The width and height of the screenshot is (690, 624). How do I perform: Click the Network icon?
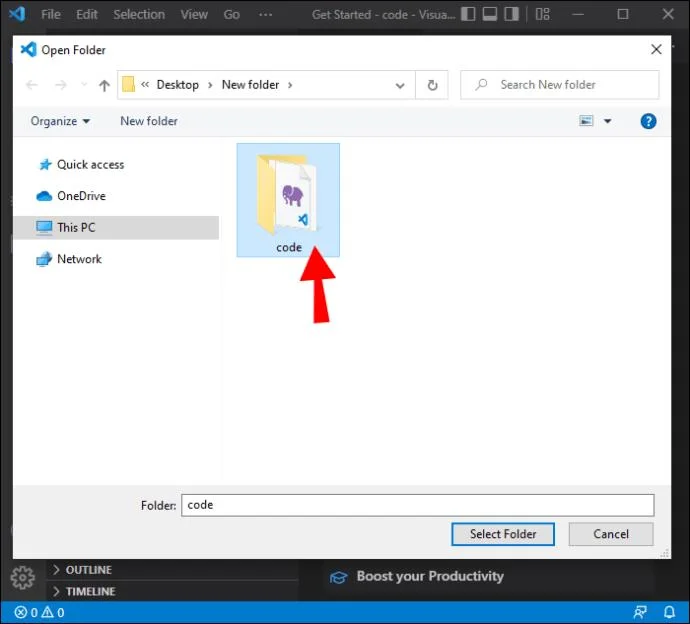[x=44, y=259]
